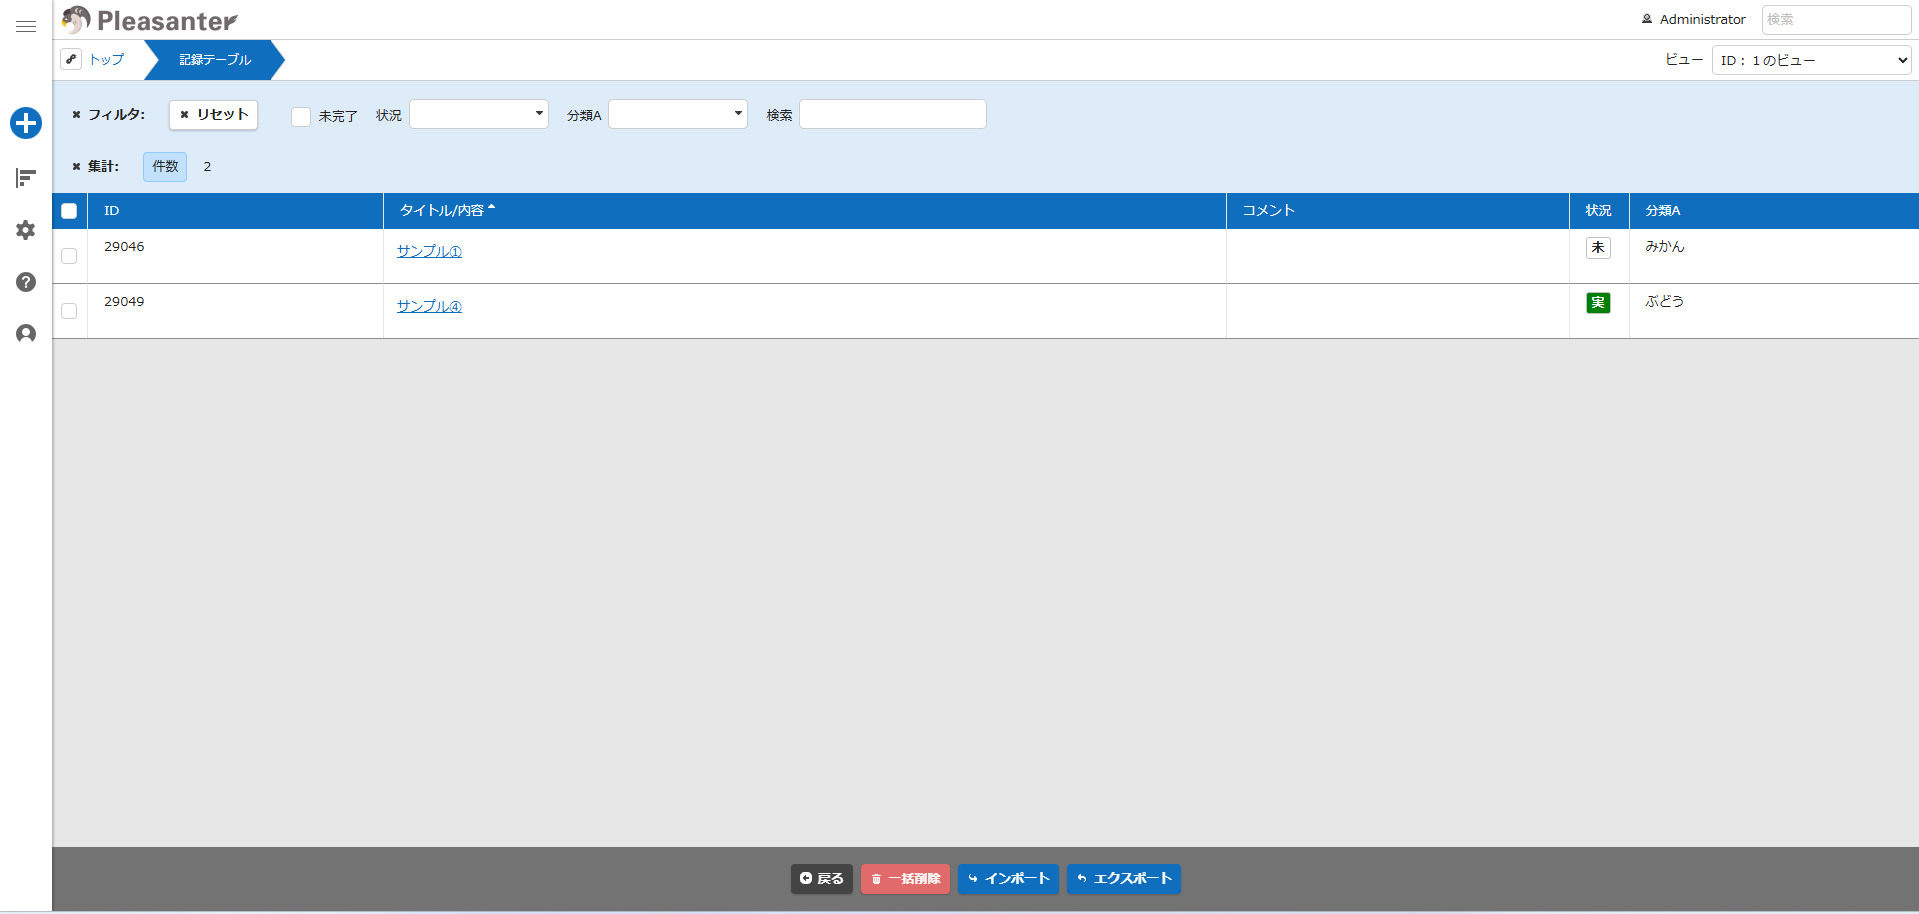This screenshot has height=914, width=1919.
Task: Sort by タイトル/内容 column header
Action: [x=805, y=211]
